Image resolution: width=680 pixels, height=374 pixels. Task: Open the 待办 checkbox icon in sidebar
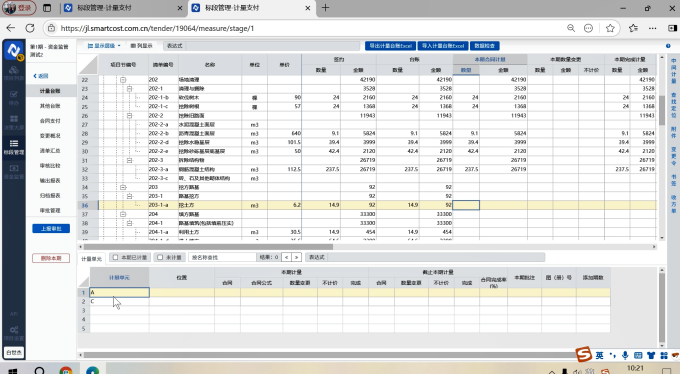tap(14, 98)
